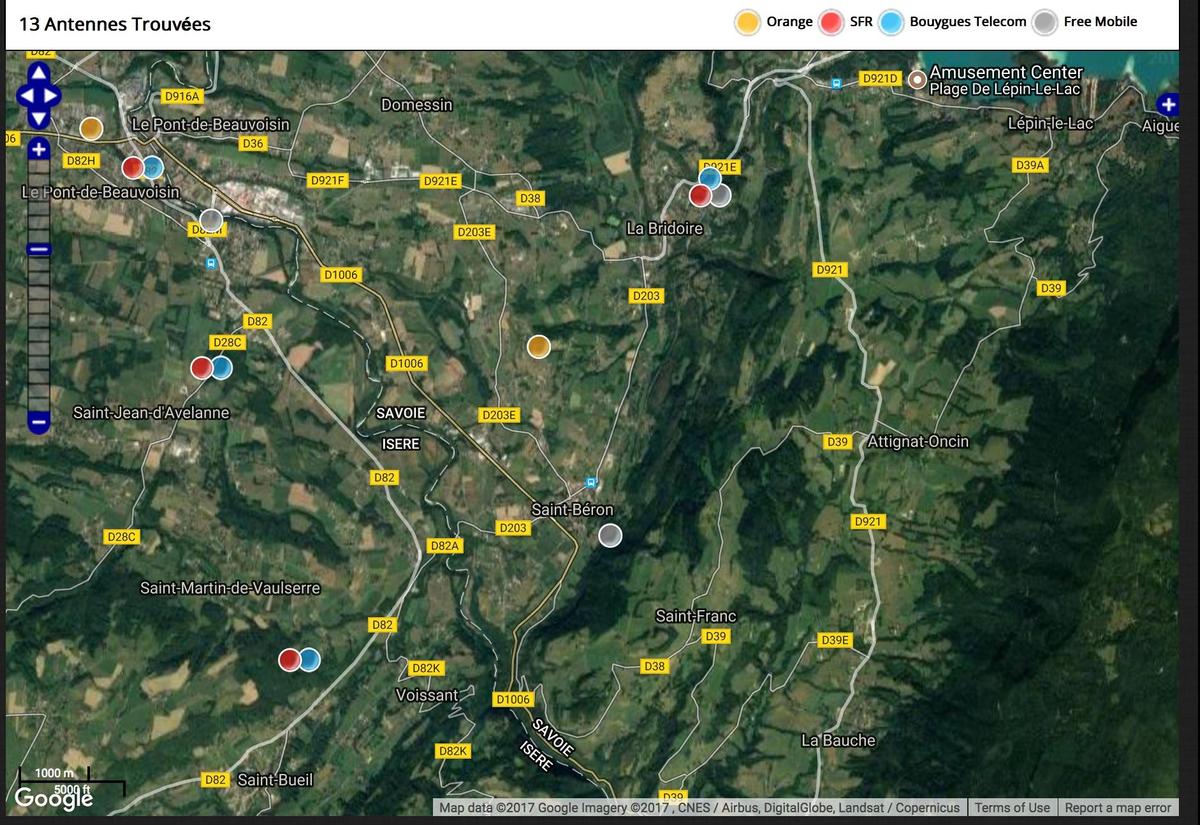Click the La Bridoire town label

665,228
